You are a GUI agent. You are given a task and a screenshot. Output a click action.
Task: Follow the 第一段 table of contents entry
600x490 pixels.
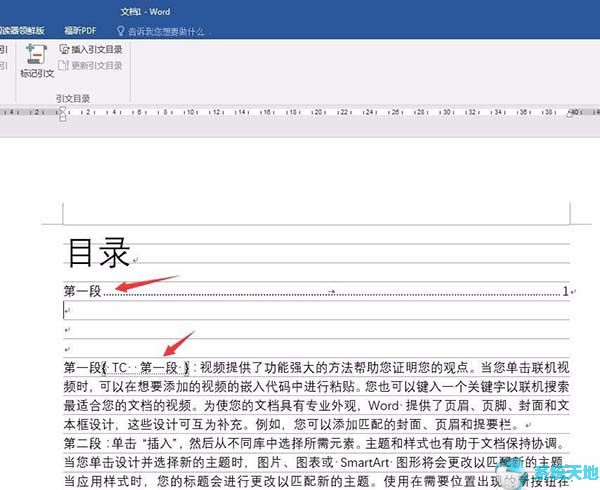click(84, 292)
